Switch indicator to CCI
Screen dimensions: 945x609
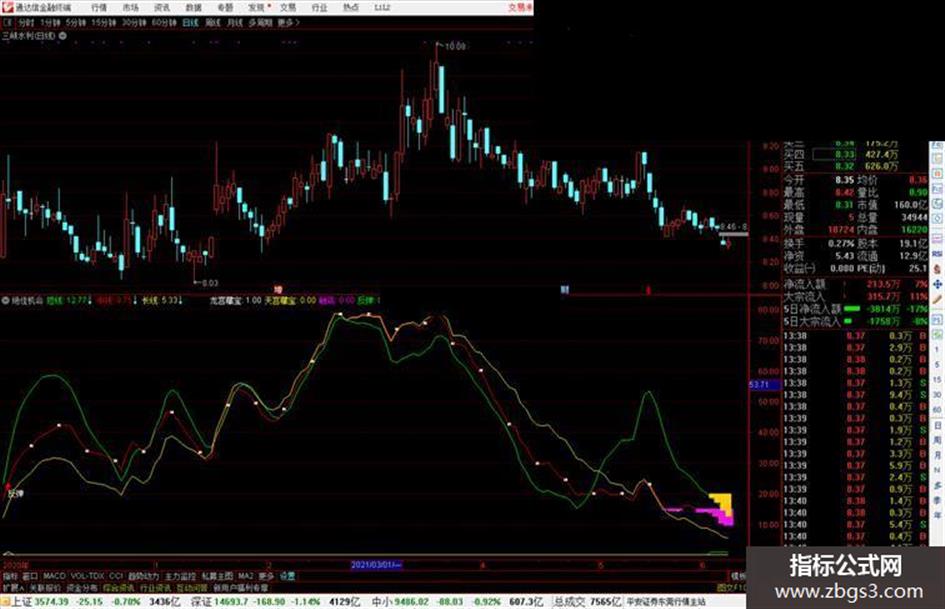(116, 576)
